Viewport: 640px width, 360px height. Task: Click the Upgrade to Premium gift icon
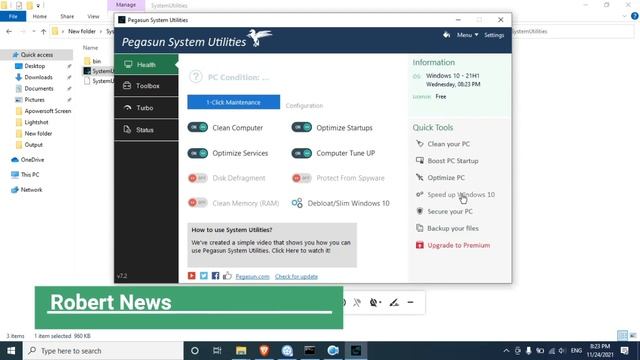click(420, 245)
